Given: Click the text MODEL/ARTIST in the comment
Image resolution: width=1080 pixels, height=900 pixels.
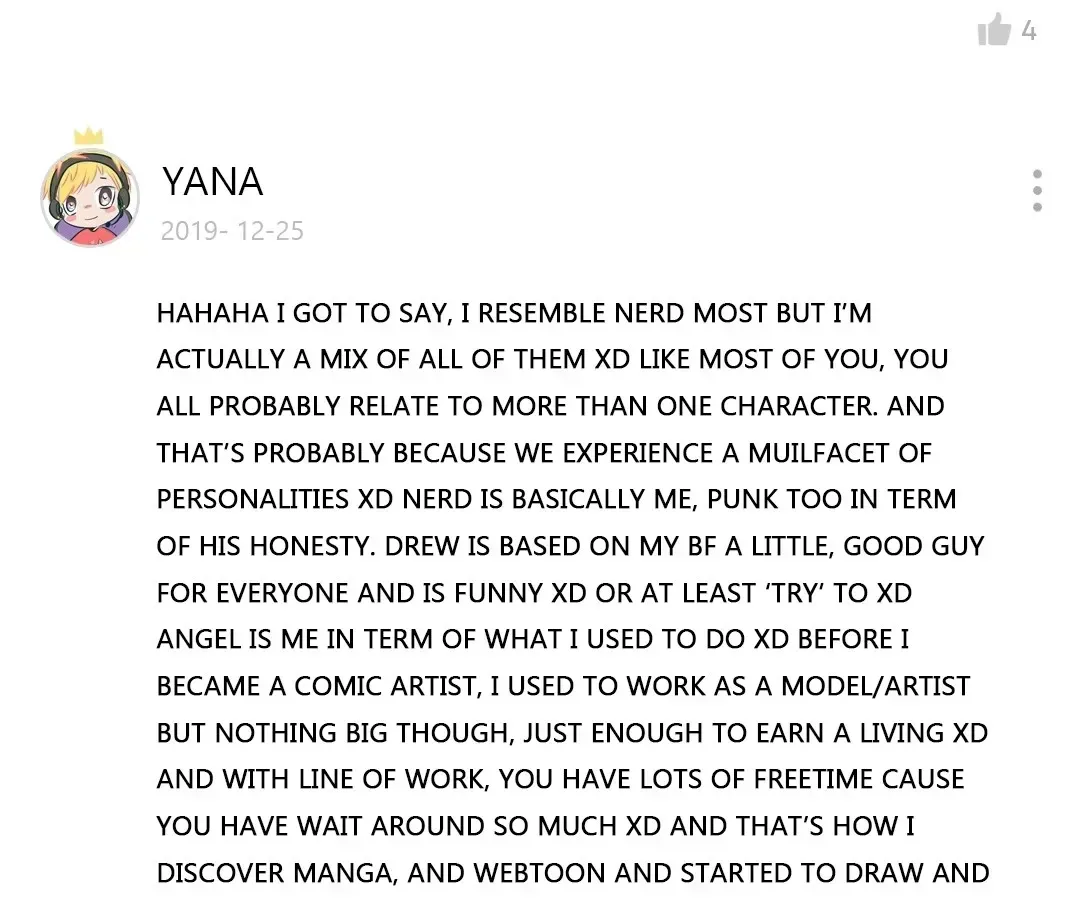Looking at the screenshot, I should click(875, 686).
